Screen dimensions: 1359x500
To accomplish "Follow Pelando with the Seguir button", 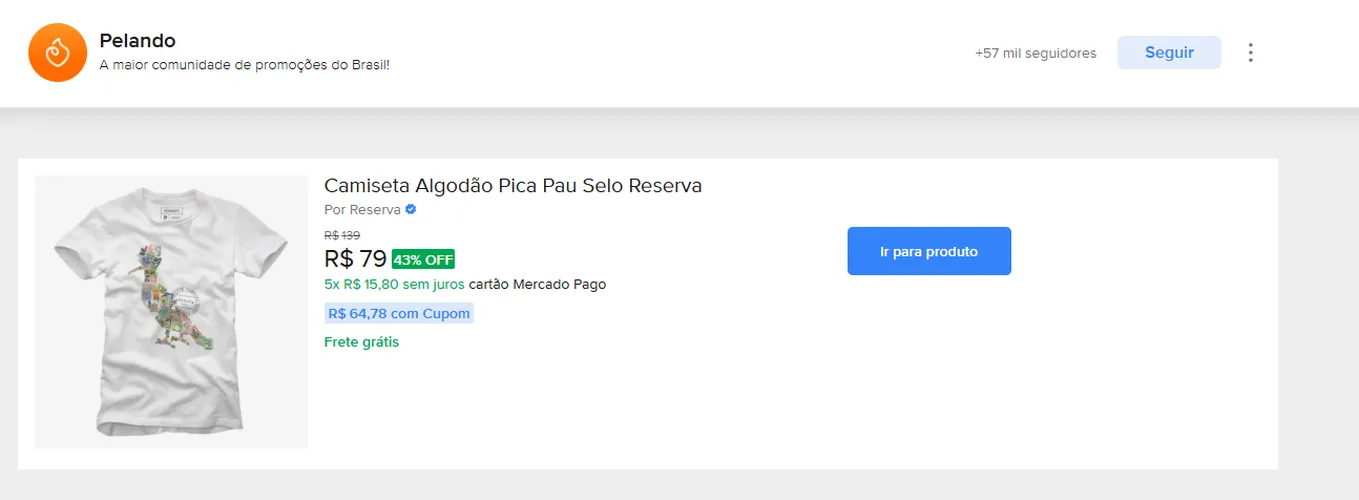I will (x=1169, y=52).
